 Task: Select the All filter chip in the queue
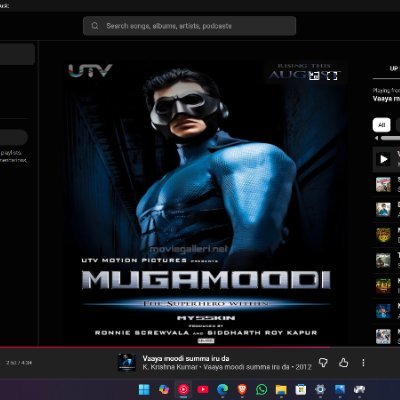click(382, 125)
